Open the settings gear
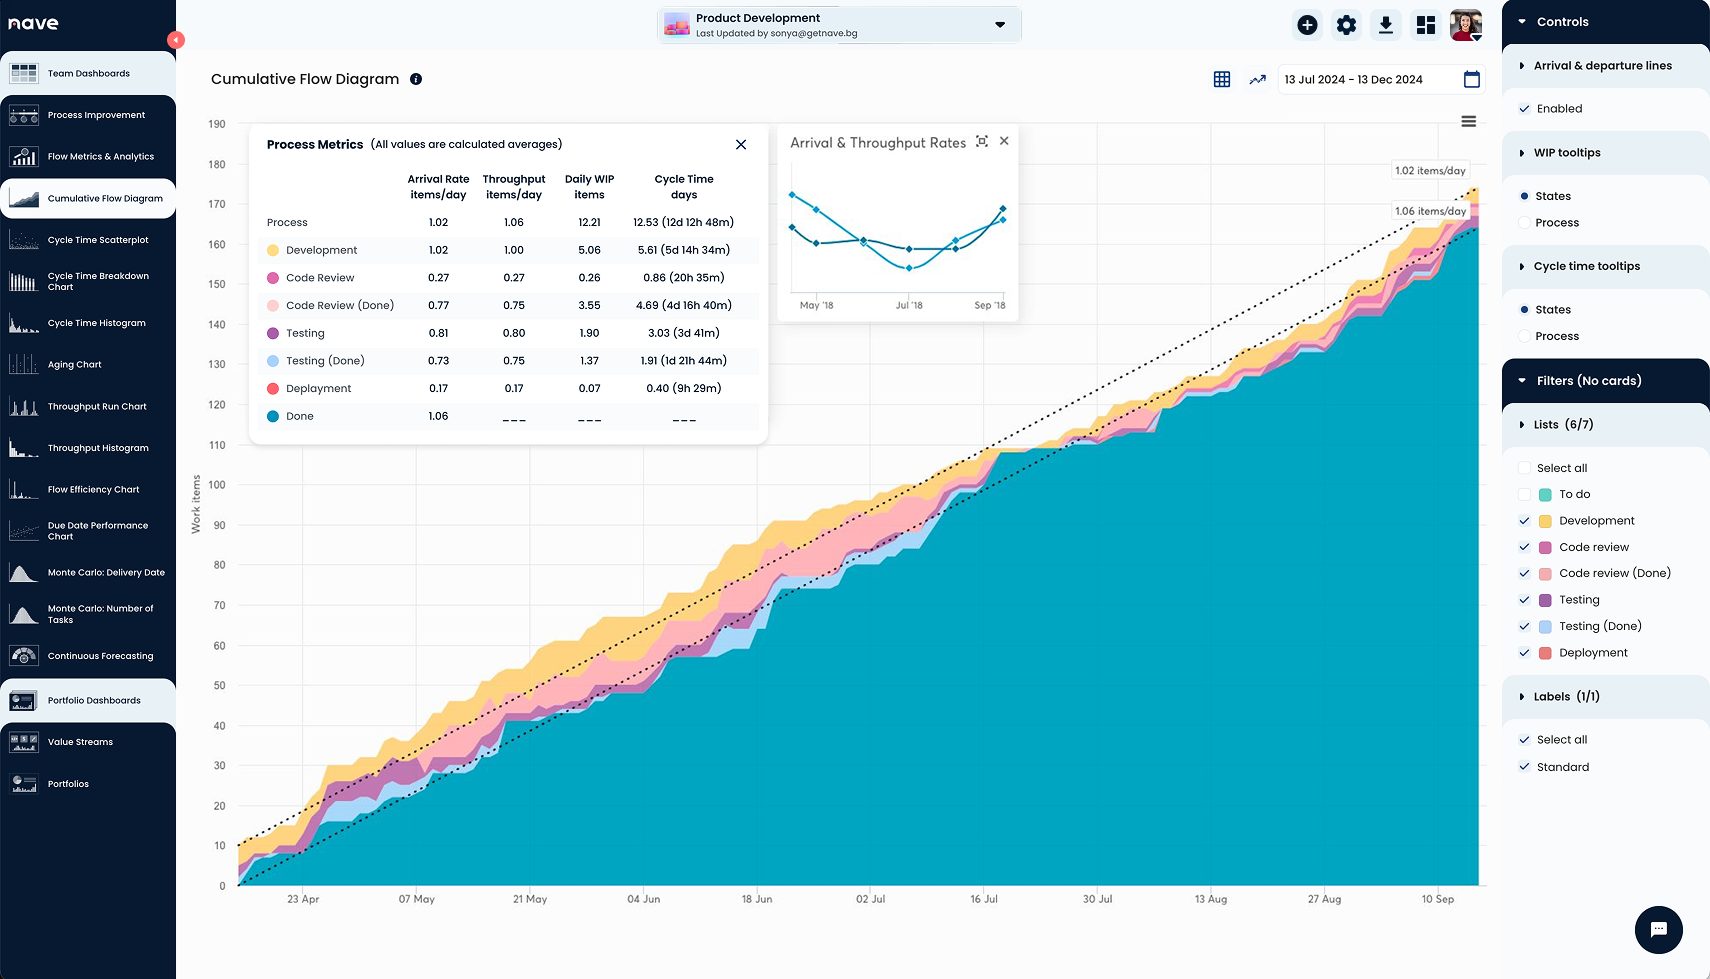Viewport: 1710px width, 979px height. coord(1346,24)
